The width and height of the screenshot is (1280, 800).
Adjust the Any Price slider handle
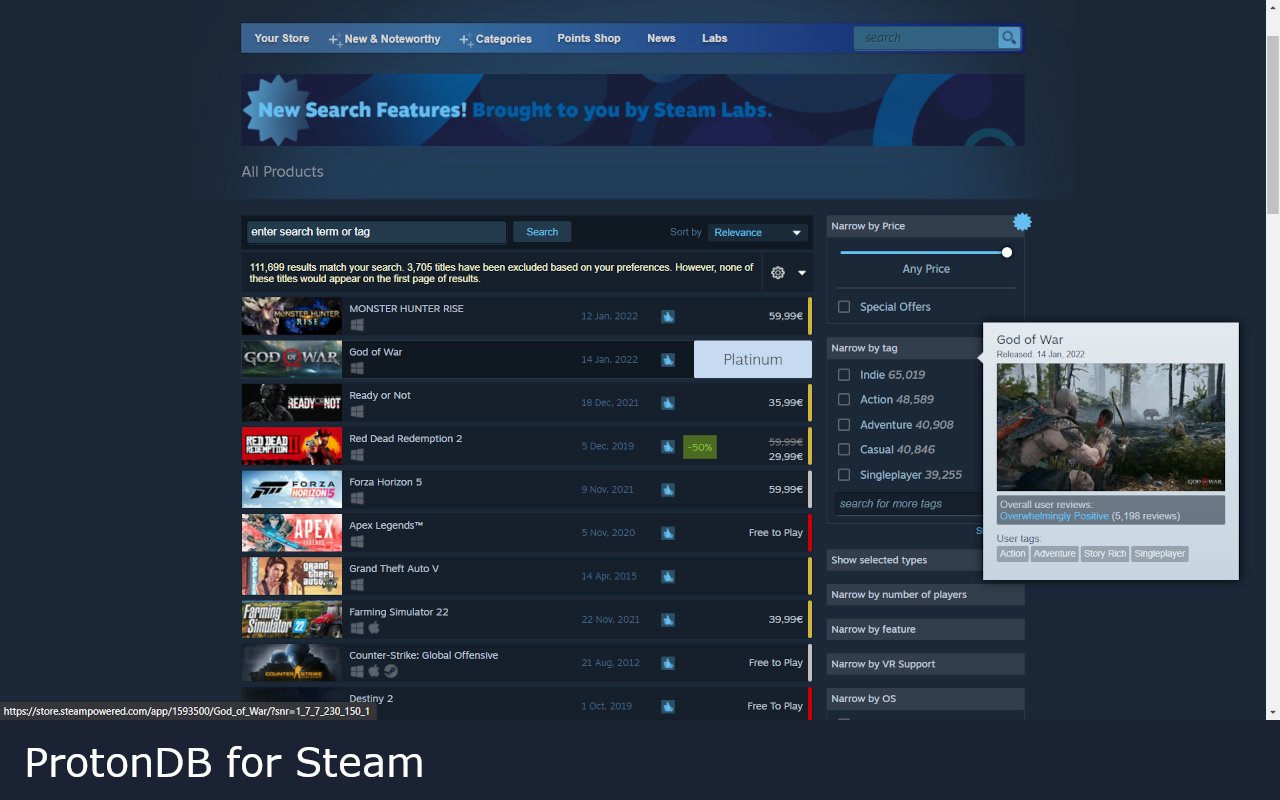[x=1007, y=252]
